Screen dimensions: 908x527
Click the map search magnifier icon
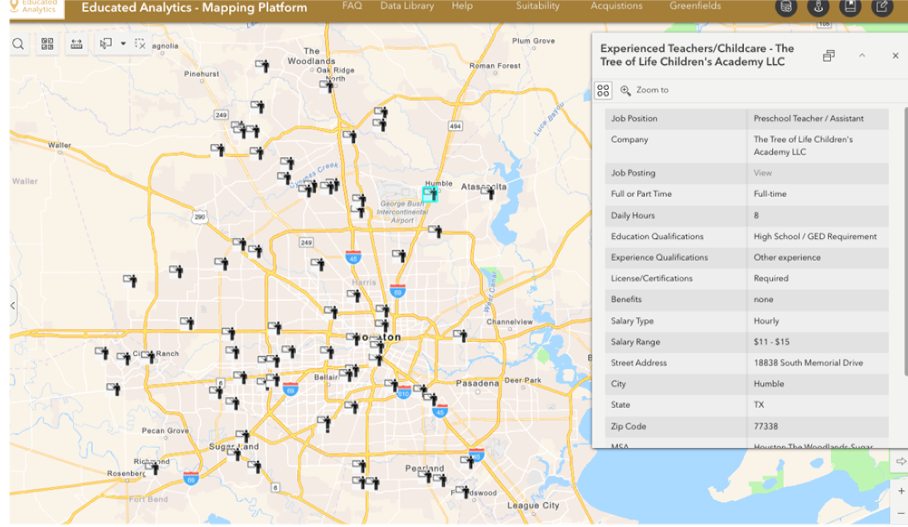click(18, 44)
